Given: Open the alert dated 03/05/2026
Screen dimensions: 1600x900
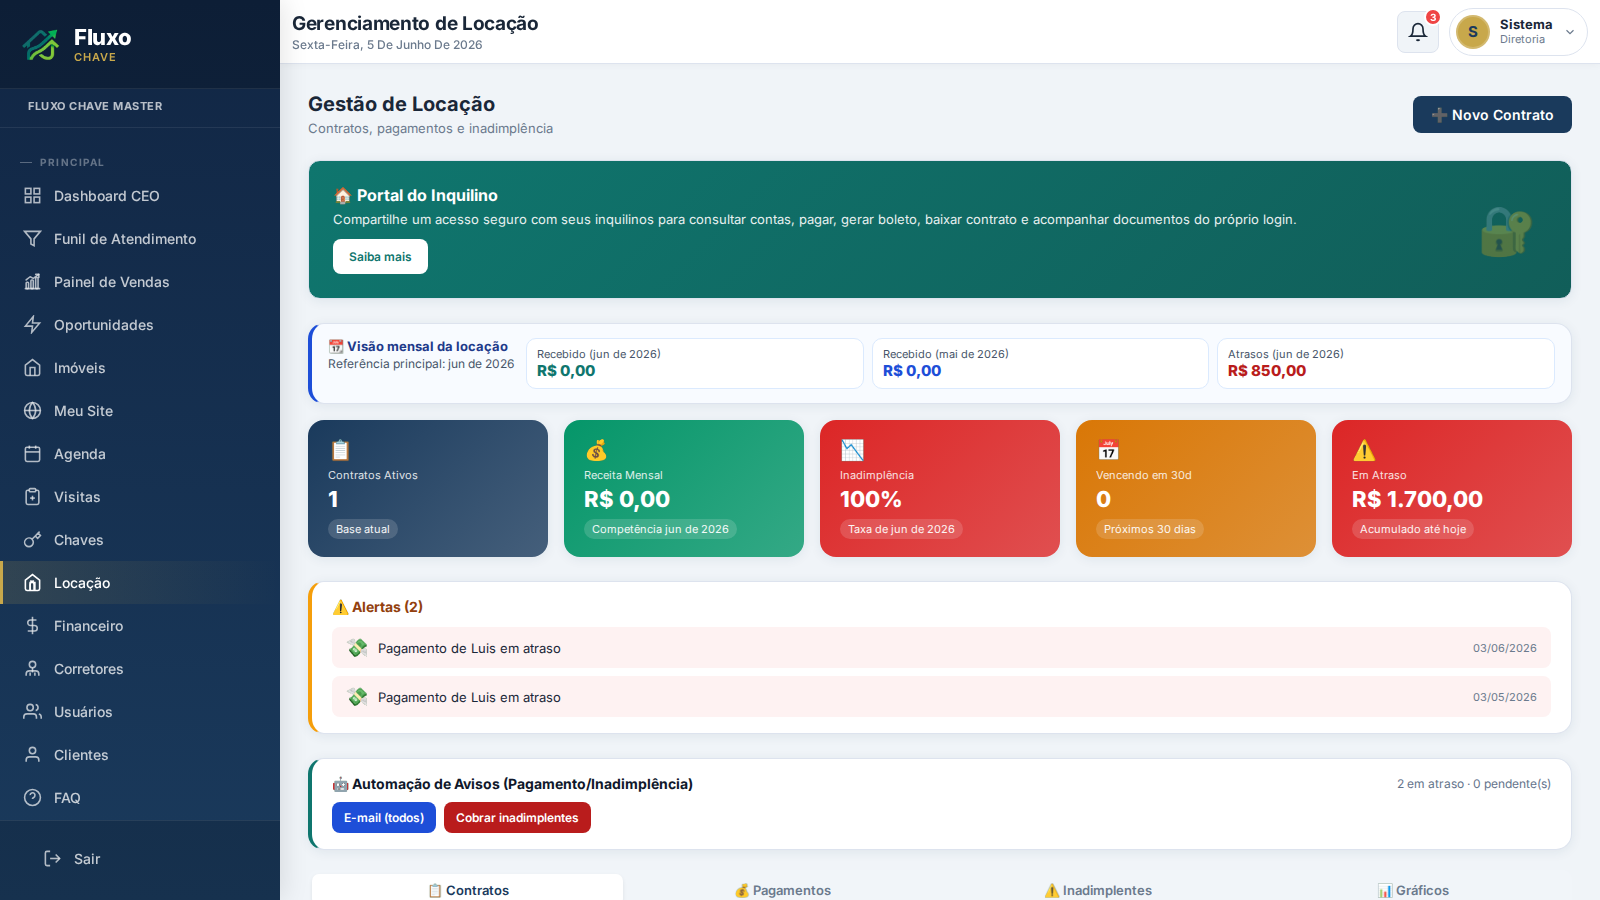Looking at the screenshot, I should 941,697.
